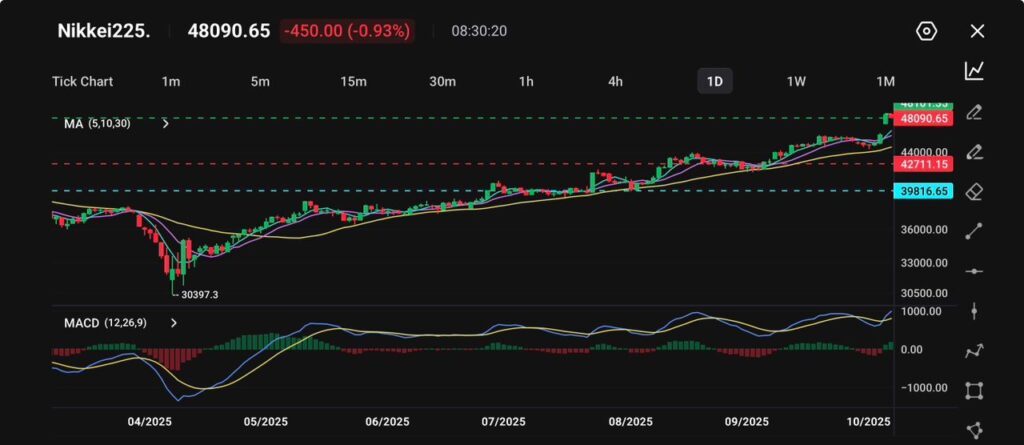Choose the 1W timeframe
This screenshot has height=445, width=1024.
pos(796,81)
